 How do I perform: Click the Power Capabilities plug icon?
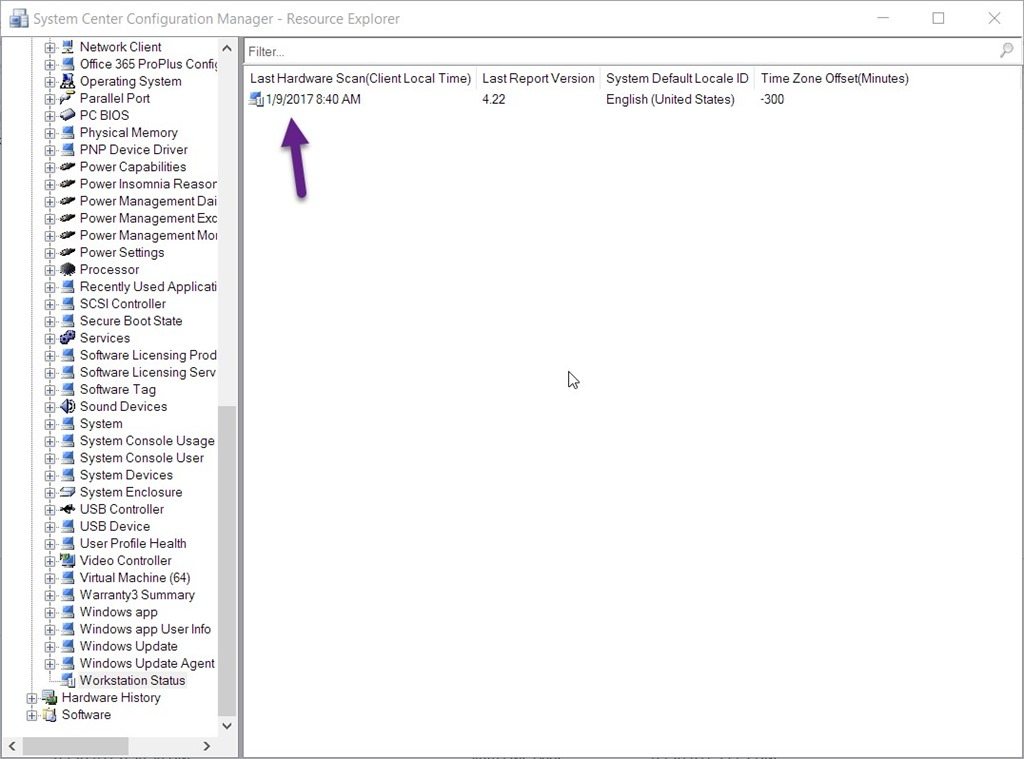pos(67,167)
